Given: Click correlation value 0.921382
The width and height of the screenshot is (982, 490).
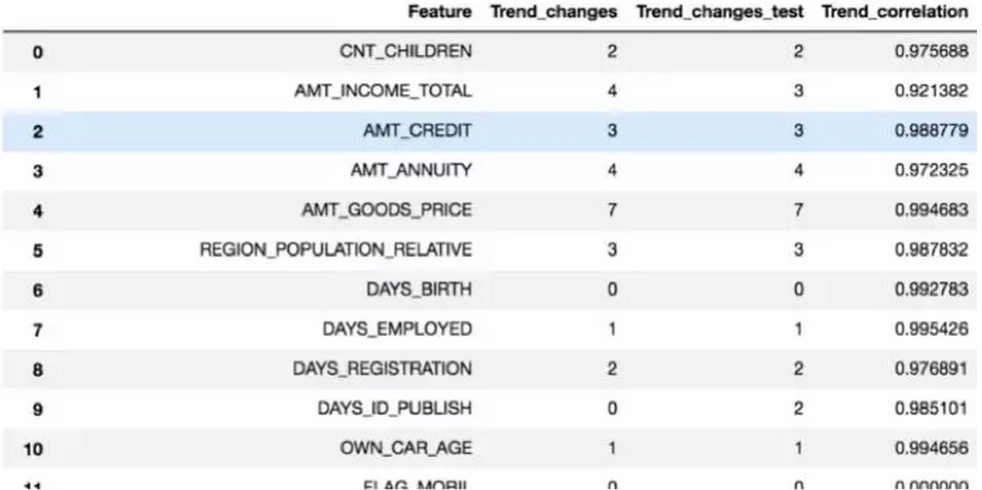Looking at the screenshot, I should tap(931, 91).
